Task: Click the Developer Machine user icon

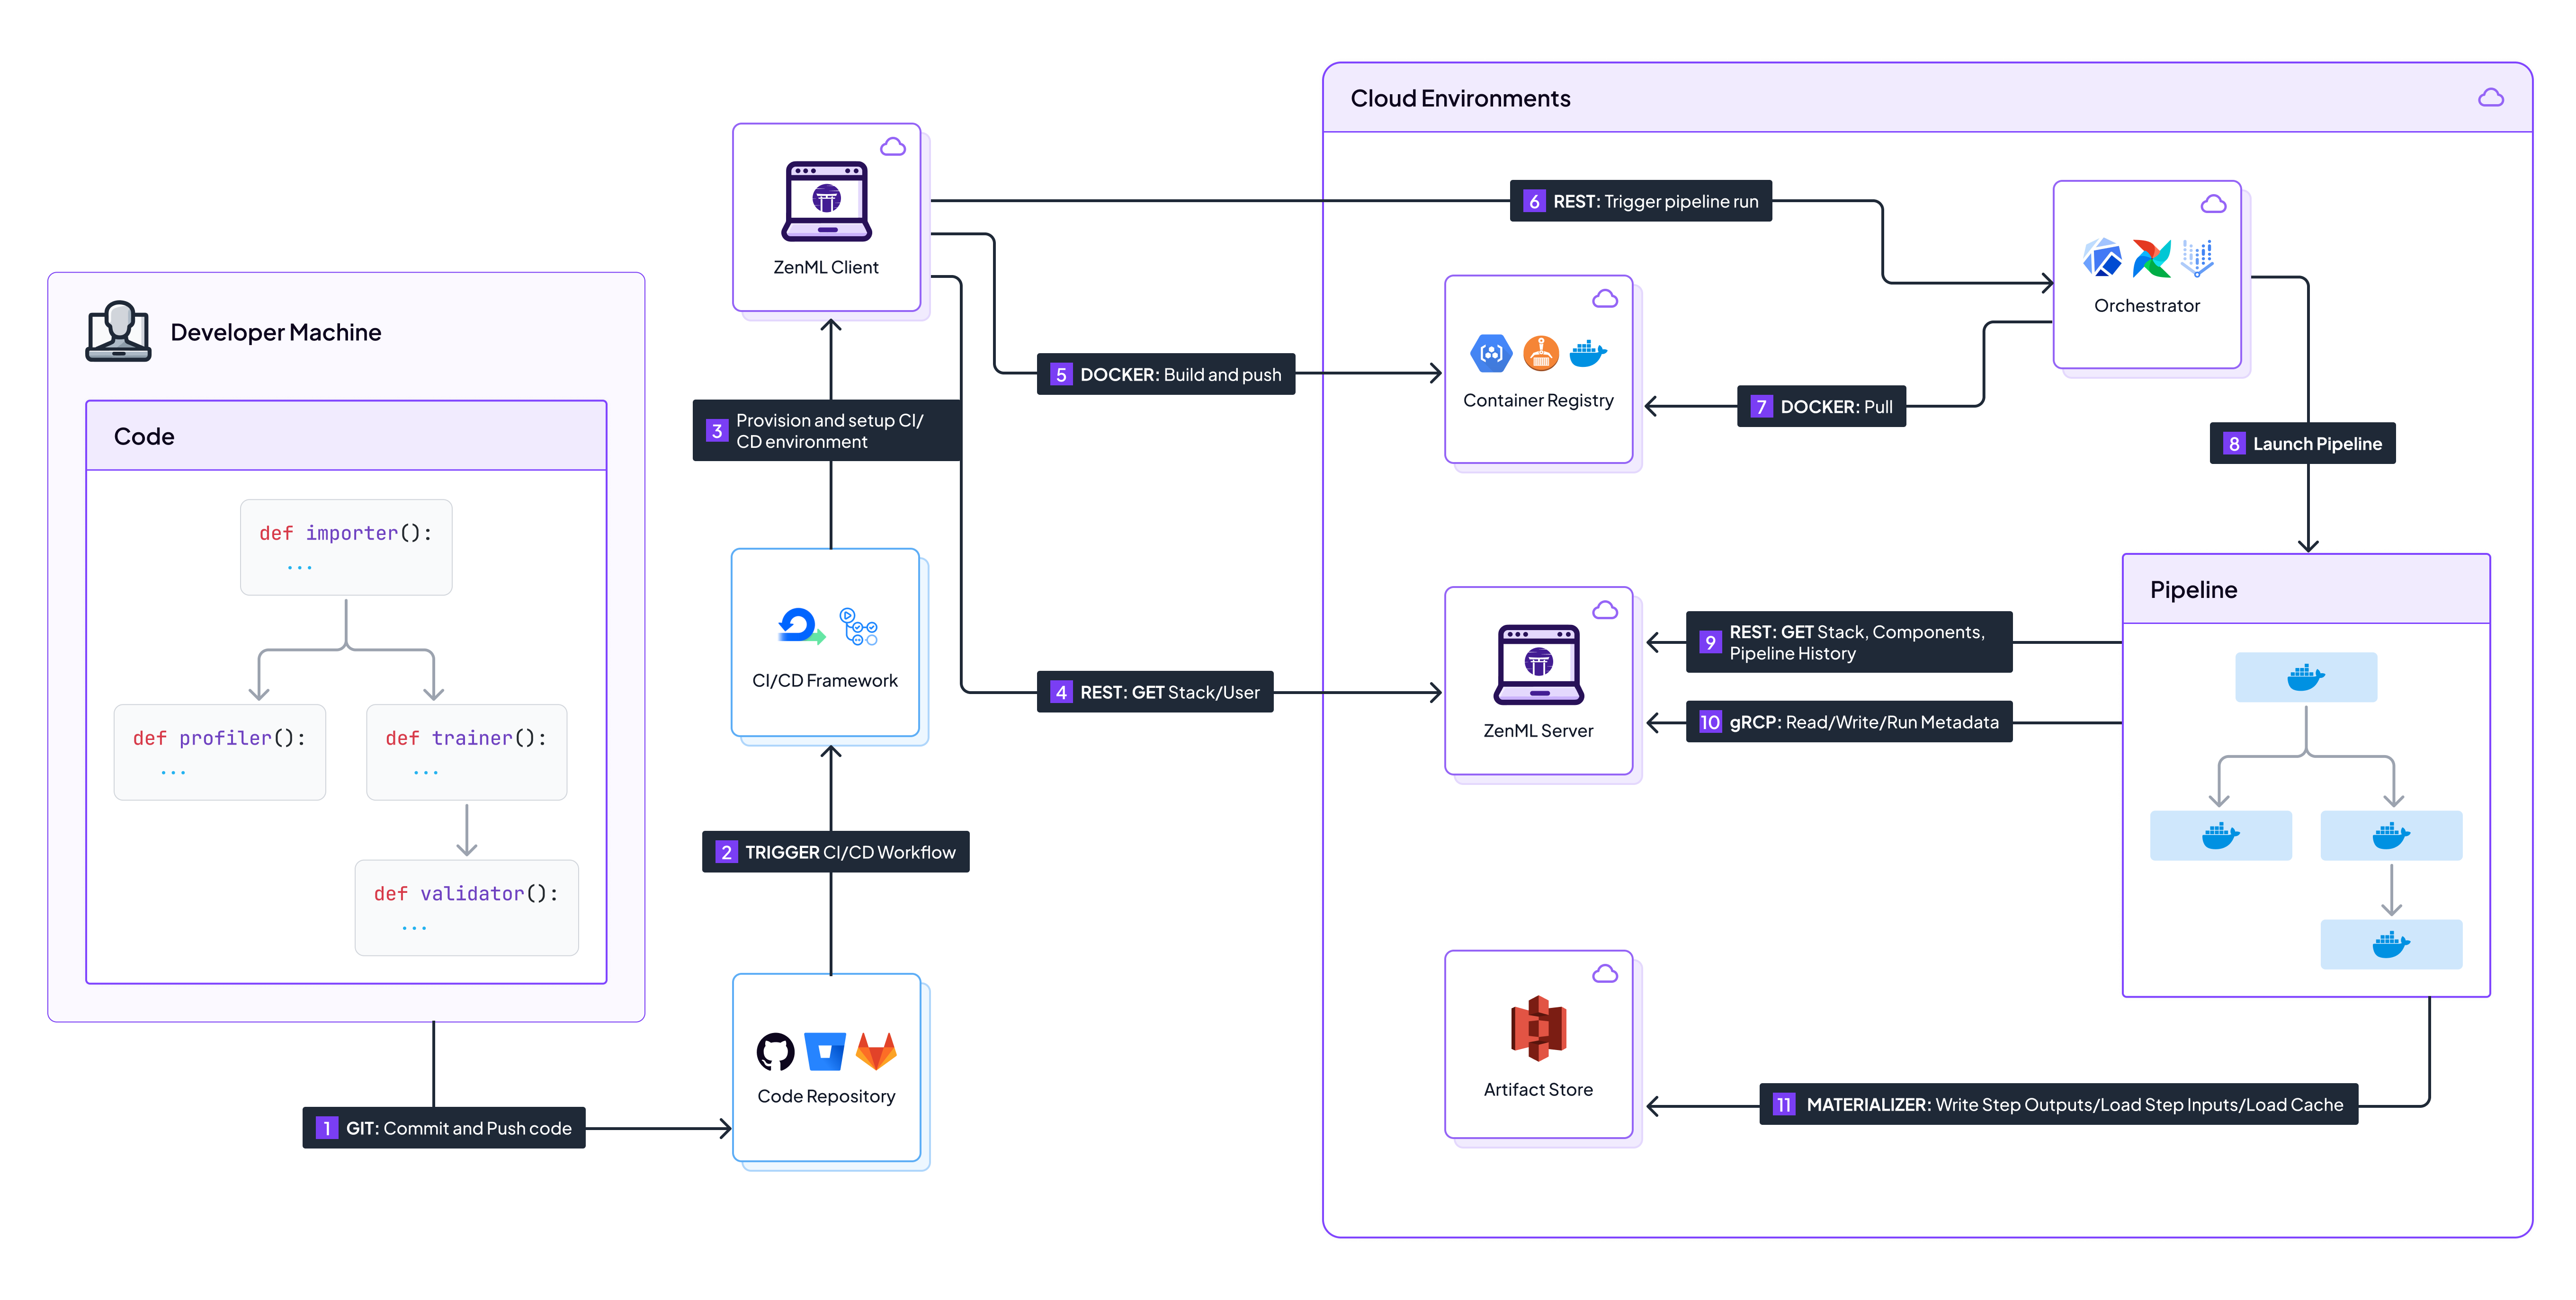Action: pos(118,331)
